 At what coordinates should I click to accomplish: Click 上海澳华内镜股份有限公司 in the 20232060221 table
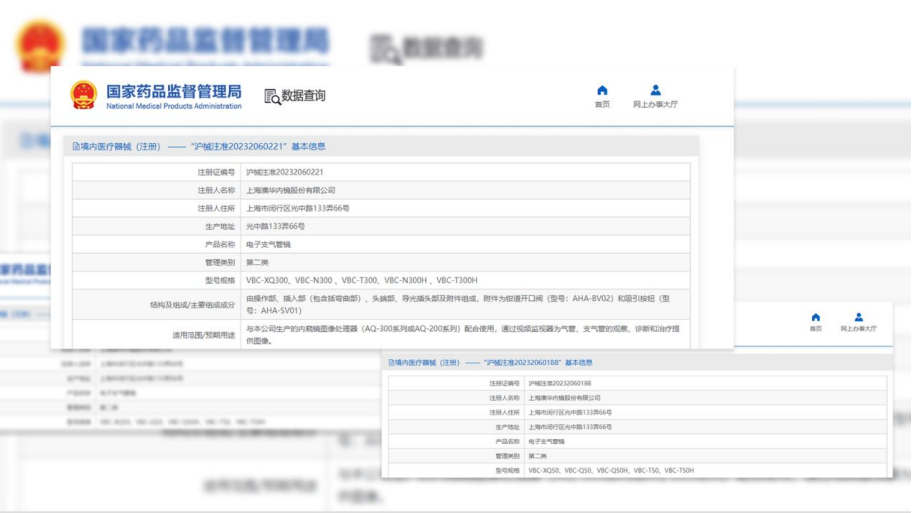291,190
